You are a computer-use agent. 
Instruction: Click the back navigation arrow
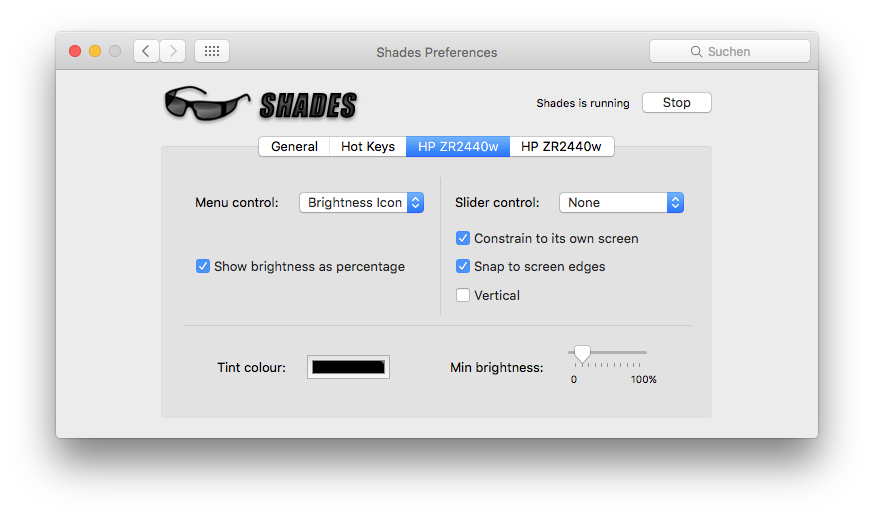147,51
